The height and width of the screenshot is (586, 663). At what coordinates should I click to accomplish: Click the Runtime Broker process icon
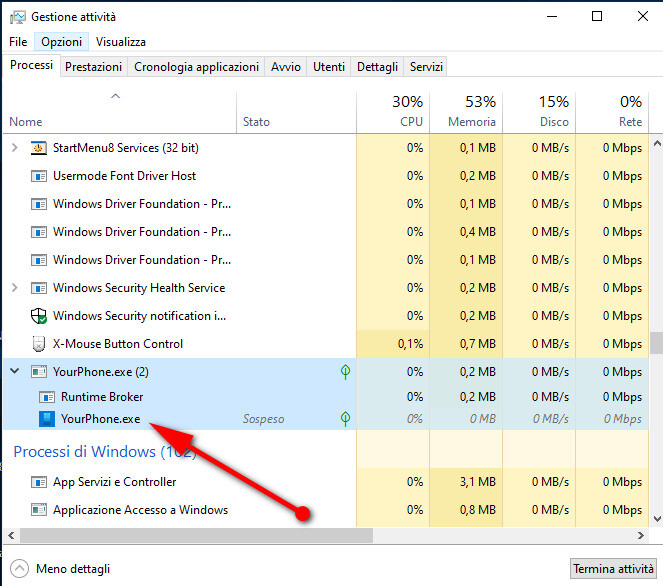tap(47, 397)
